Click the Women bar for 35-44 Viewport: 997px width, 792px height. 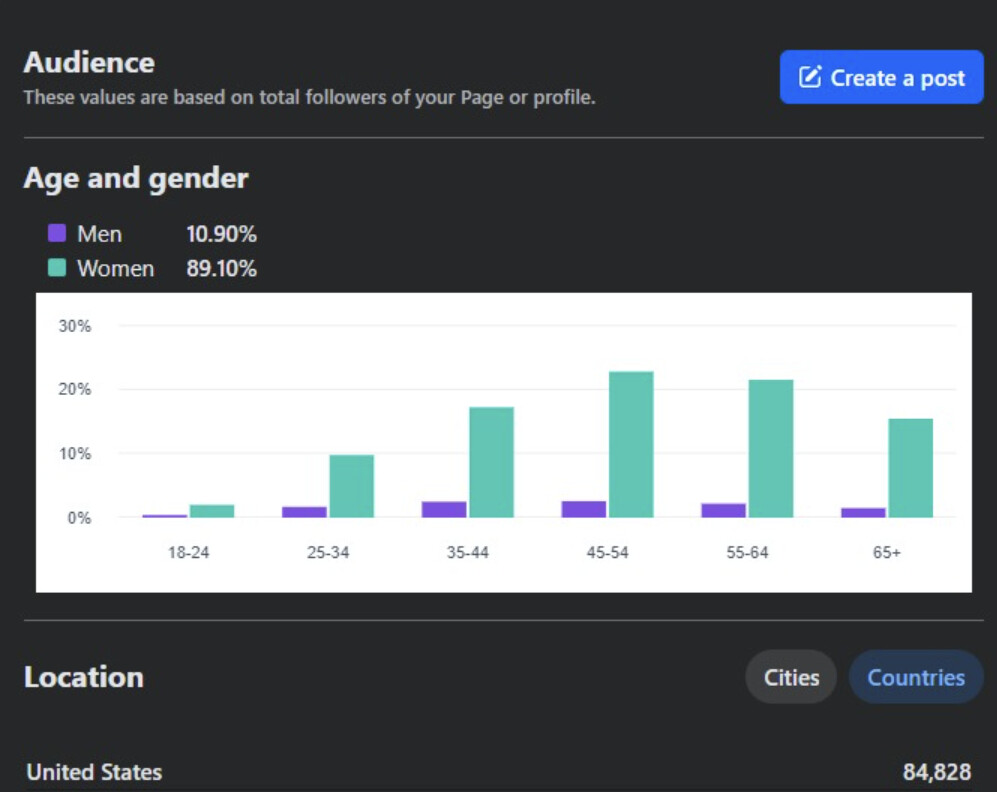[492, 462]
